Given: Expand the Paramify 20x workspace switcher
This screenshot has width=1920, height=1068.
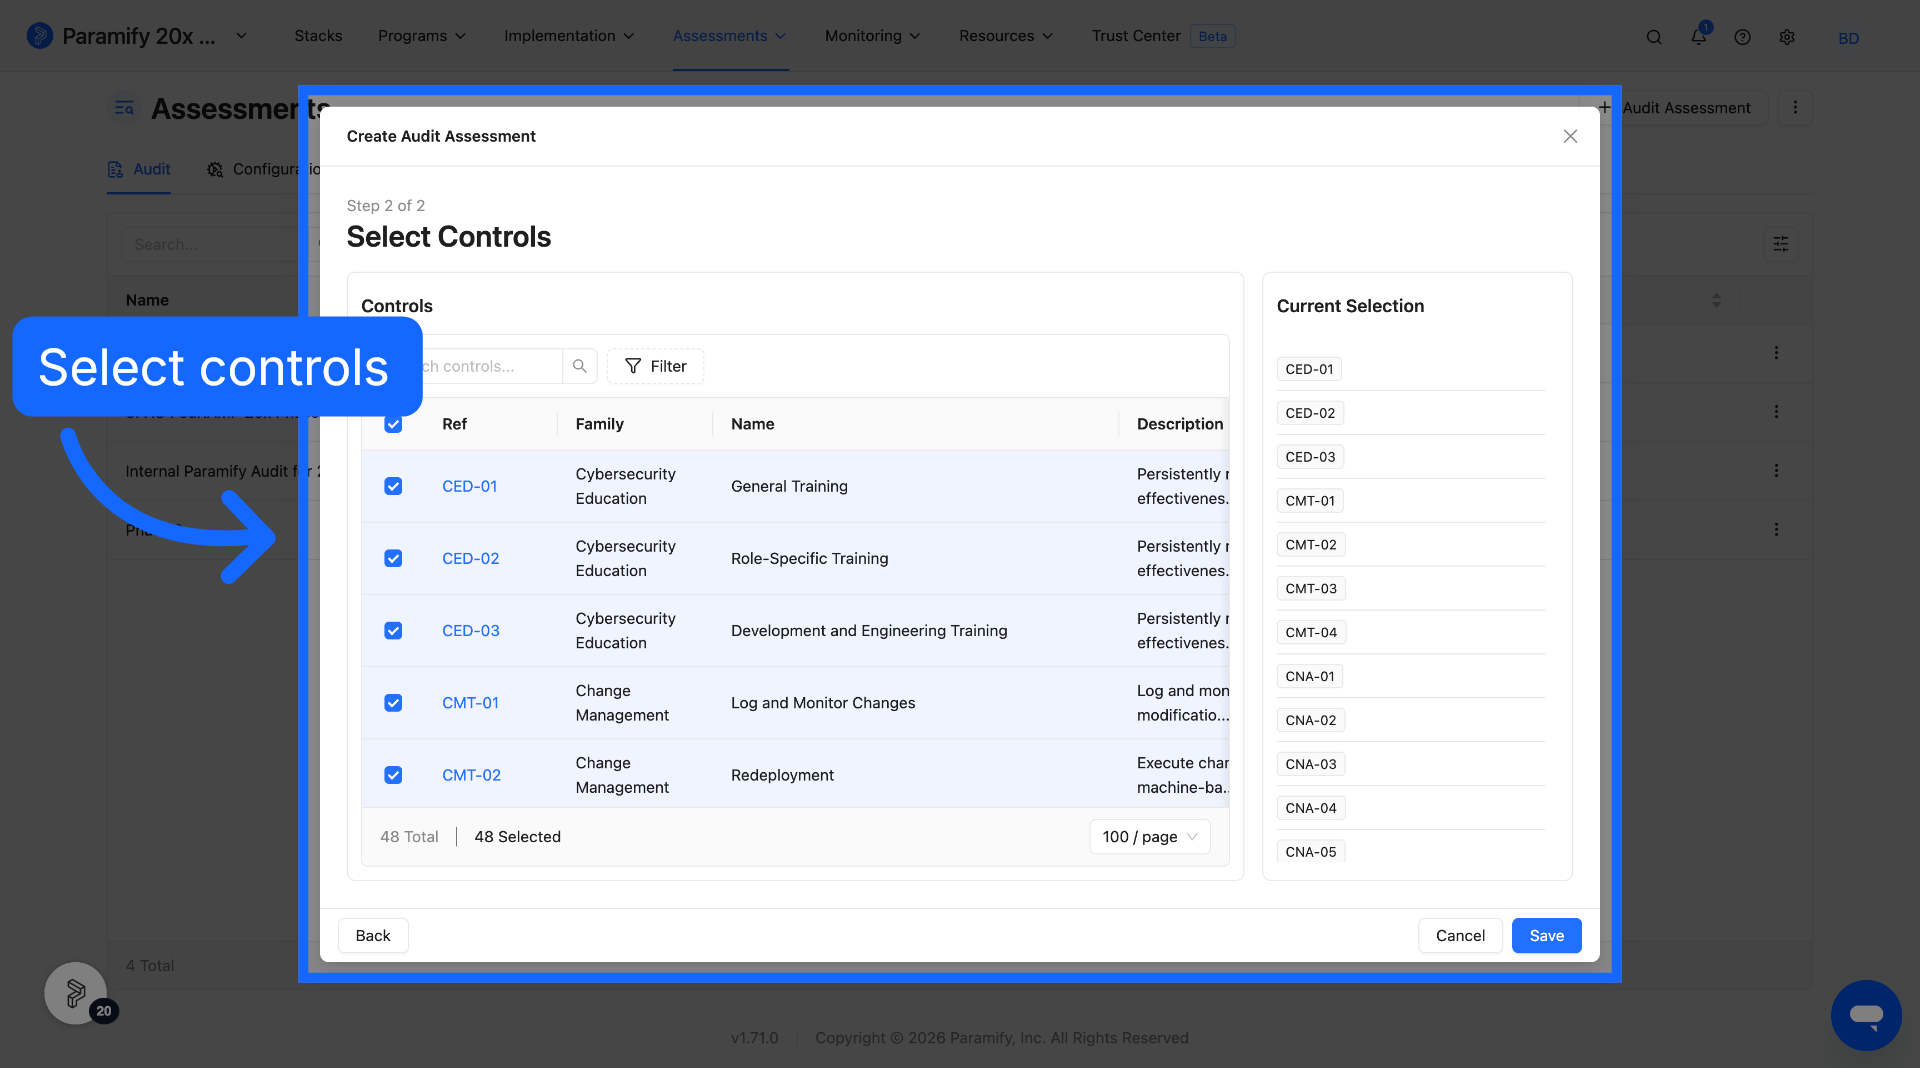Looking at the screenshot, I should 241,36.
